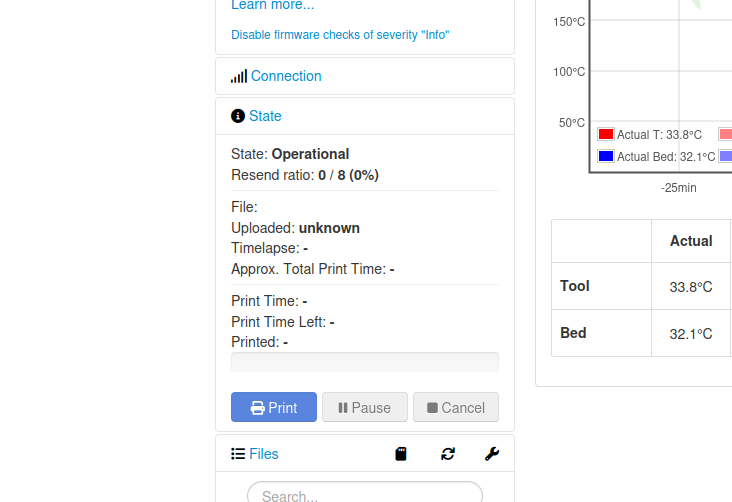Click the light blue Target Bed legend swatch
The width and height of the screenshot is (732, 502).
(725, 156)
